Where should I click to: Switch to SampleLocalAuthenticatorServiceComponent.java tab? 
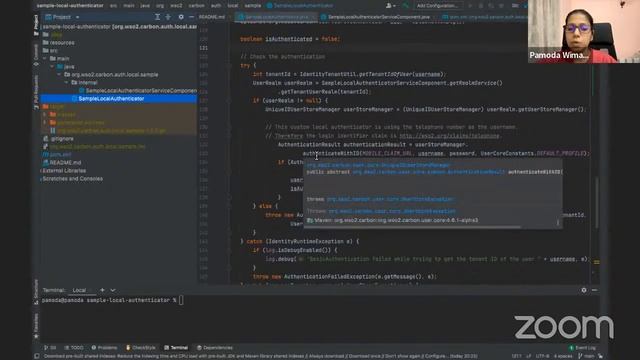[x=376, y=17]
